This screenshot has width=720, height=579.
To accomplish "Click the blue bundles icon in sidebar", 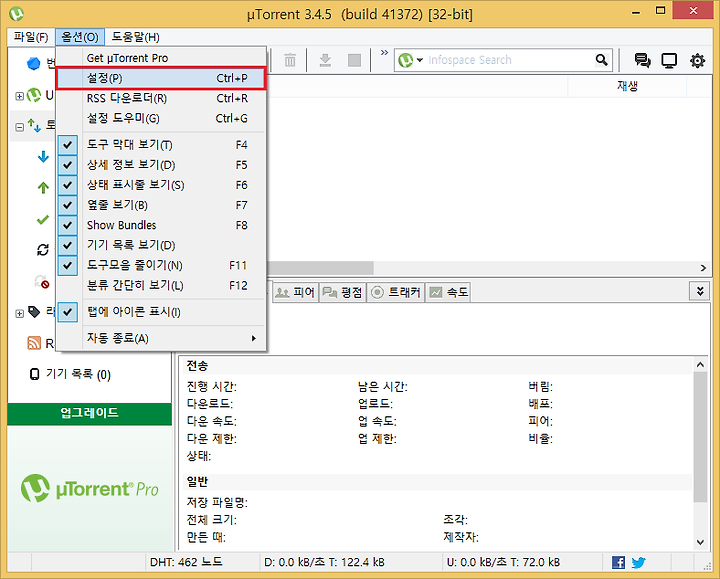I will (34, 63).
